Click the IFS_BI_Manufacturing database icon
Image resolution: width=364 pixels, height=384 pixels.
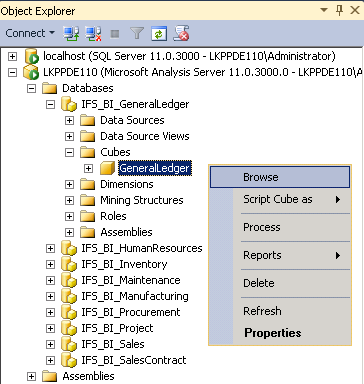pos(69,296)
